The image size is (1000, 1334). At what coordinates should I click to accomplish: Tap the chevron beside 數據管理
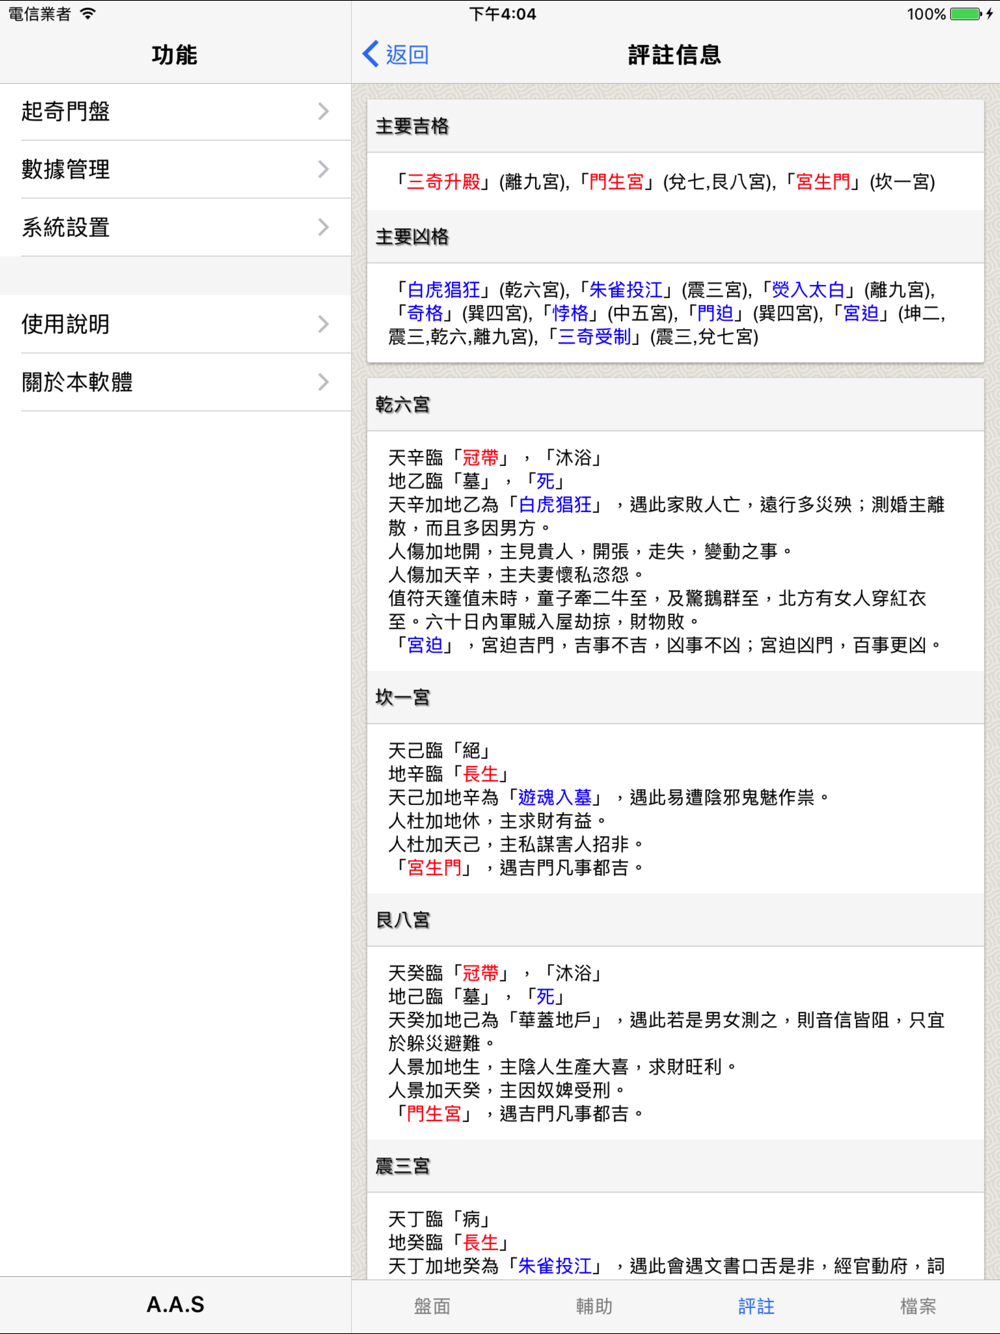pos(323,170)
